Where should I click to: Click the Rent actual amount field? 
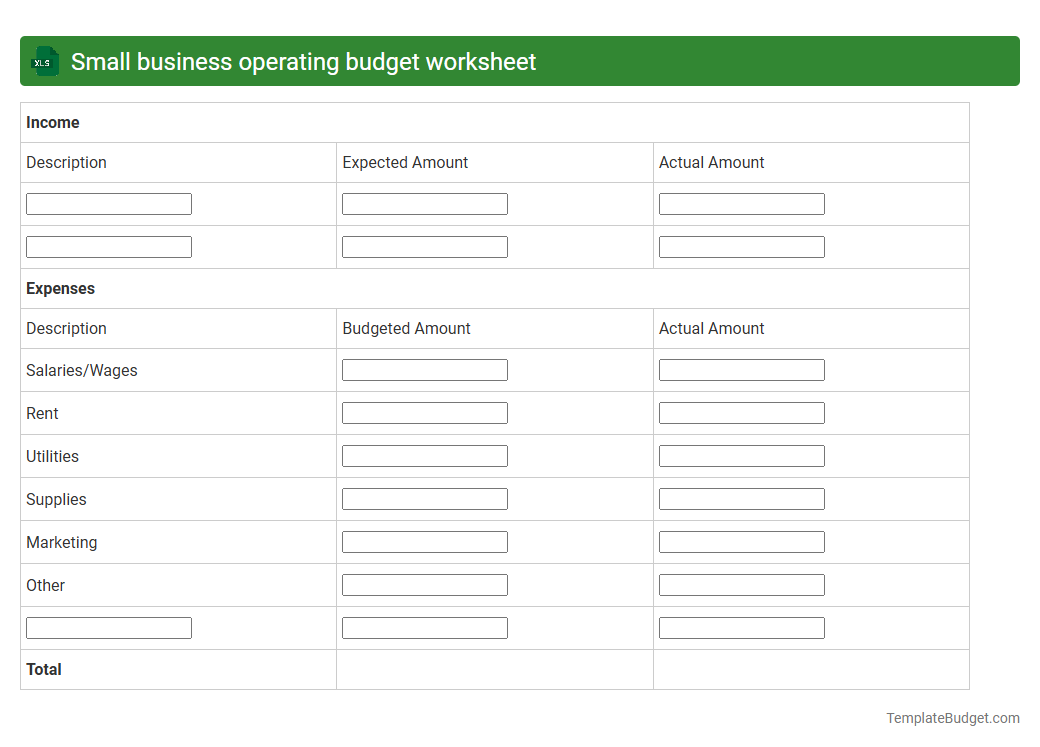[x=741, y=412]
